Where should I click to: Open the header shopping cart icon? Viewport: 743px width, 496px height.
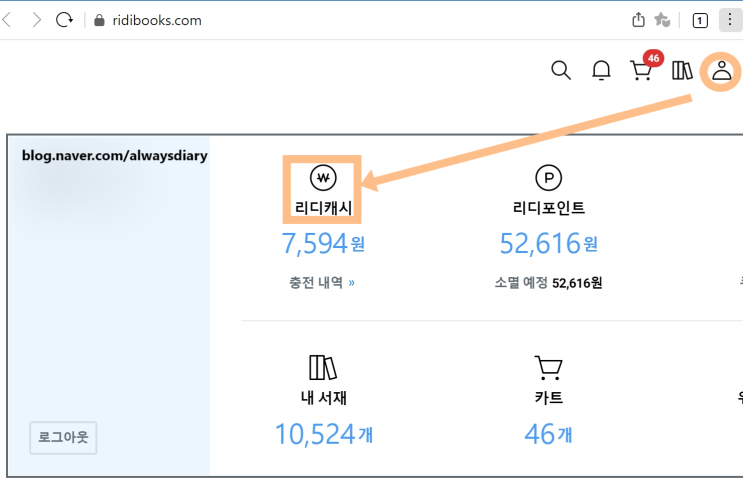pos(641,71)
